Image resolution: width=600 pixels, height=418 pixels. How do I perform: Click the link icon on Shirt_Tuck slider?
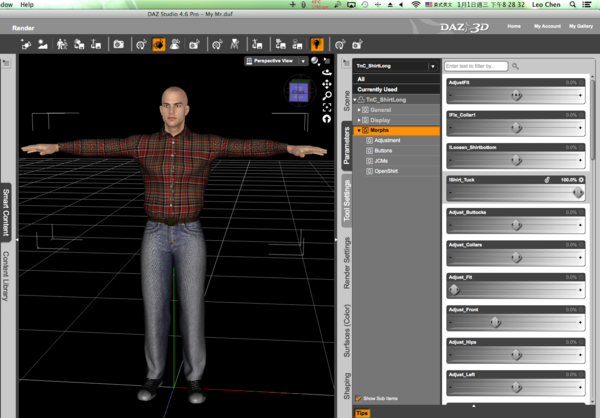tap(547, 179)
